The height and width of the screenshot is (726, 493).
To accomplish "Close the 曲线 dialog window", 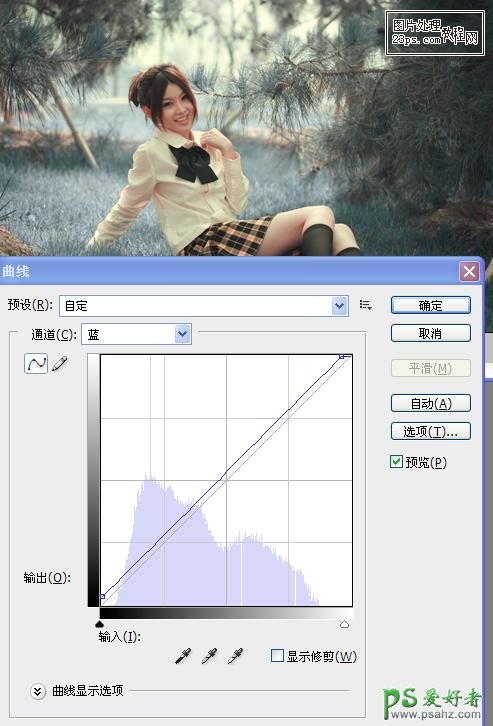I will [469, 271].
